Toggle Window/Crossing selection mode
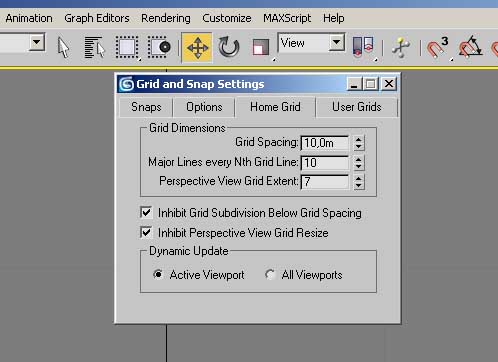Image resolution: width=498 pixels, height=362 pixels. click(x=159, y=48)
